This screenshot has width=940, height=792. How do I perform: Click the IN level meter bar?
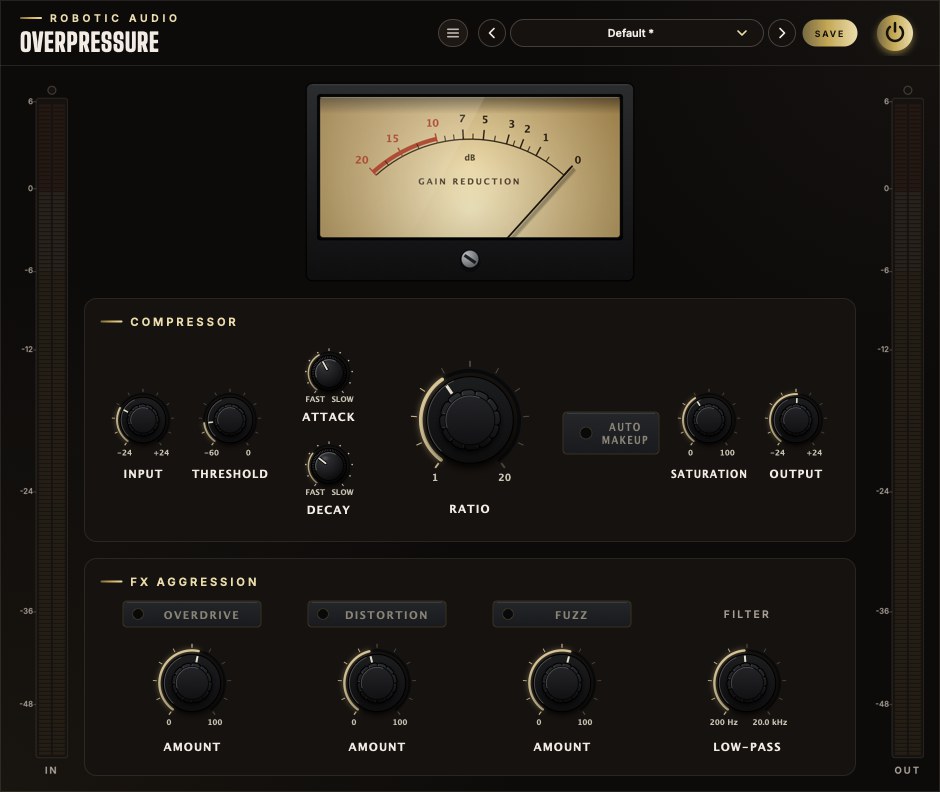coord(52,428)
